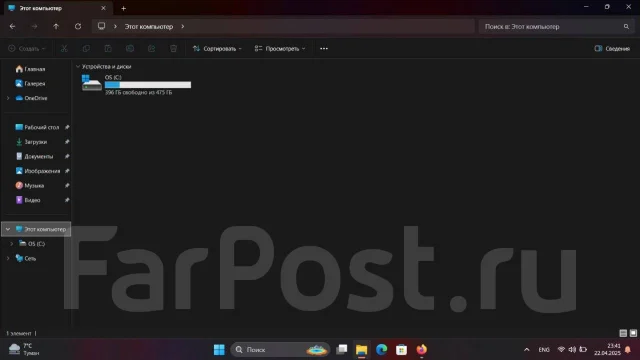This screenshot has height=360, width=640.
Task: Go back with the back arrow
Action: coord(13,27)
